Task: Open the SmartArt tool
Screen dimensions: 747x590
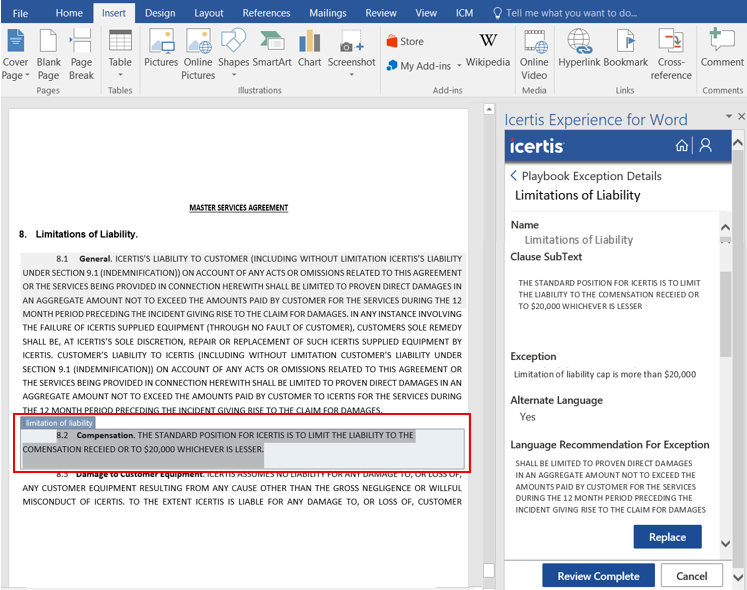Action: tap(271, 49)
